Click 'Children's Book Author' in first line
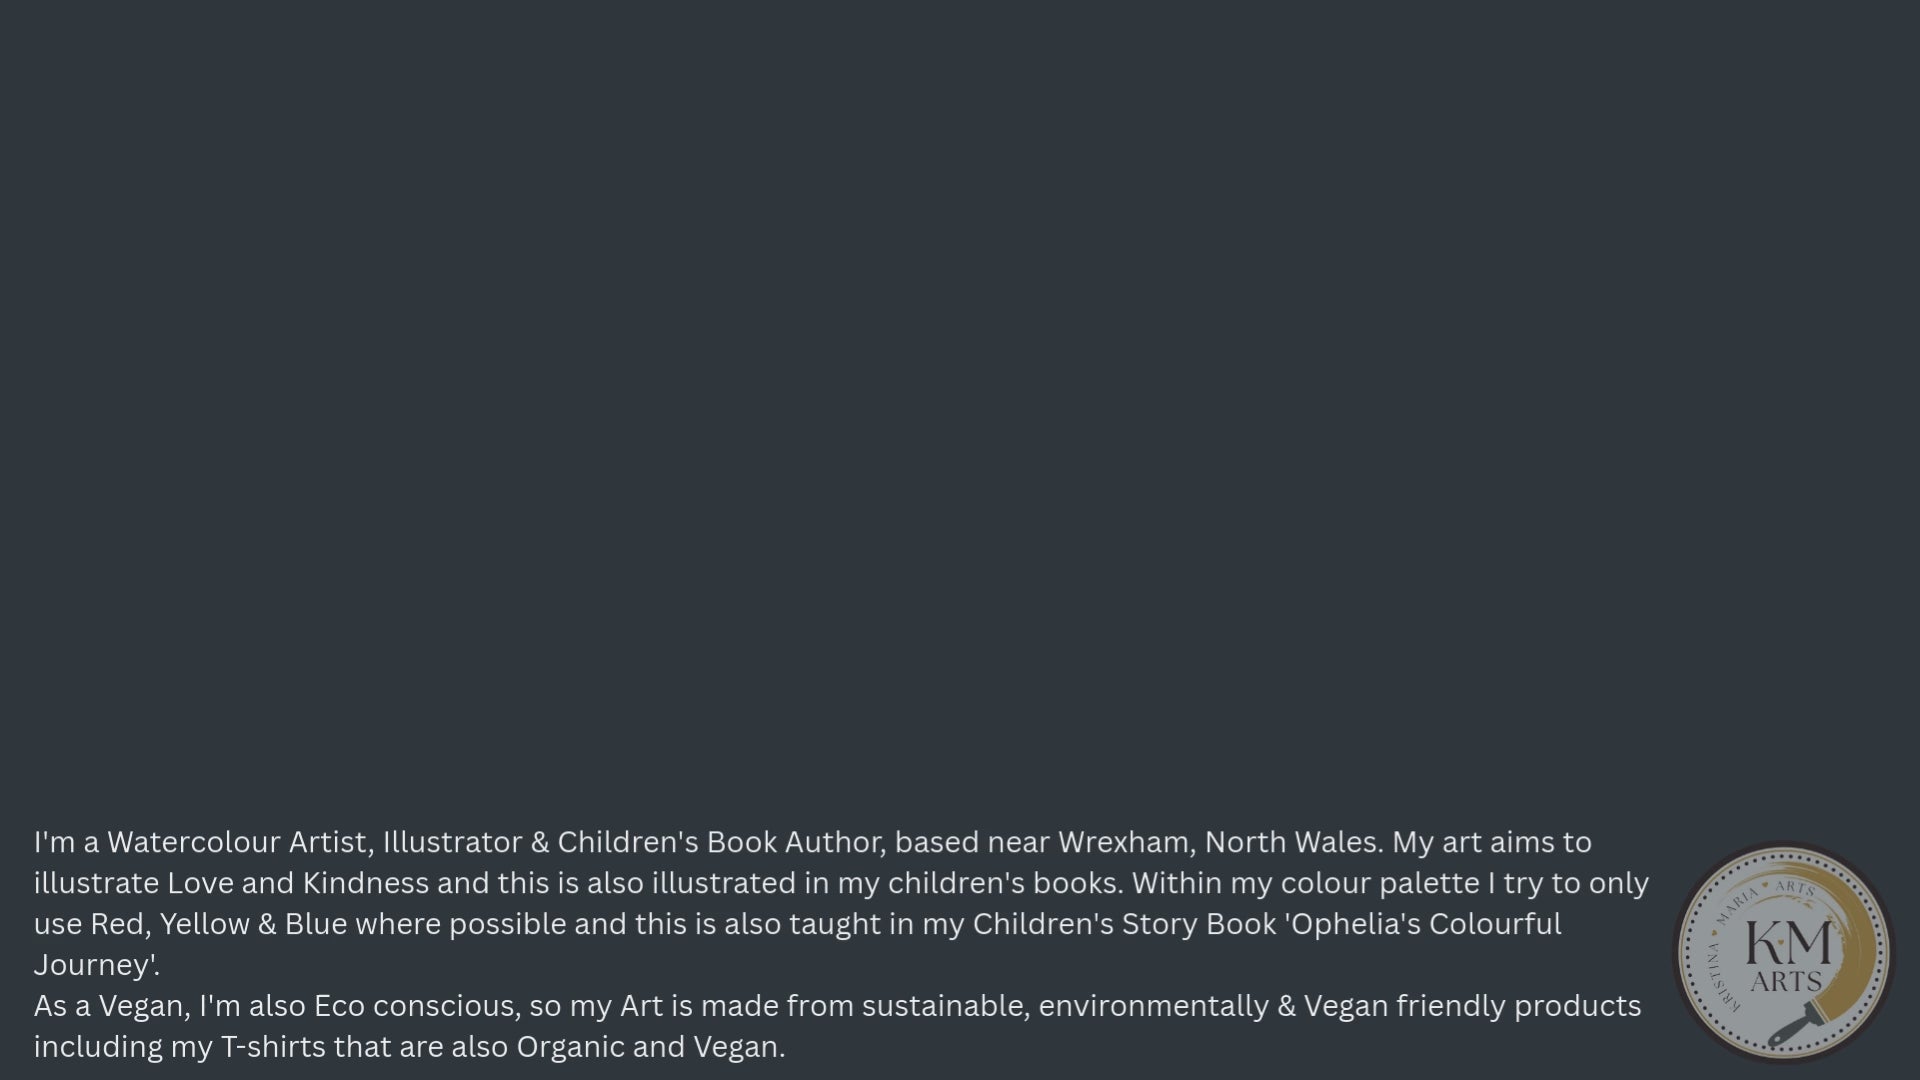The width and height of the screenshot is (1920, 1080). pos(720,842)
